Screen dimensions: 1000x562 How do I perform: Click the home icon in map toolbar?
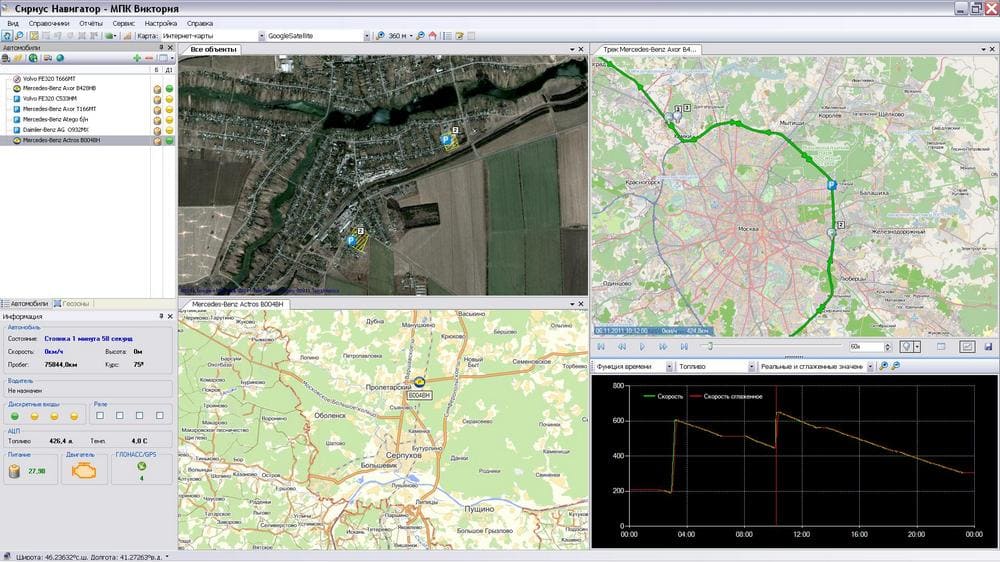click(432, 36)
